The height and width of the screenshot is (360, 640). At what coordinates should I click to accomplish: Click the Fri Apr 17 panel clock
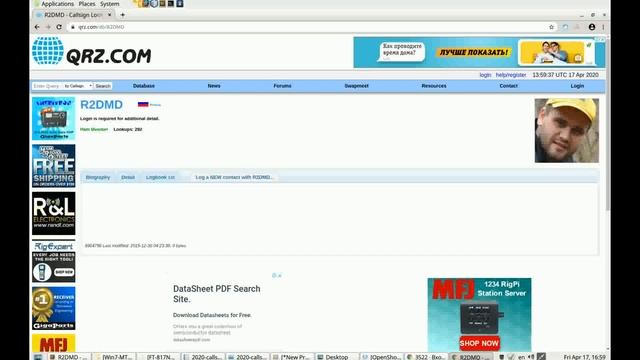(584, 357)
